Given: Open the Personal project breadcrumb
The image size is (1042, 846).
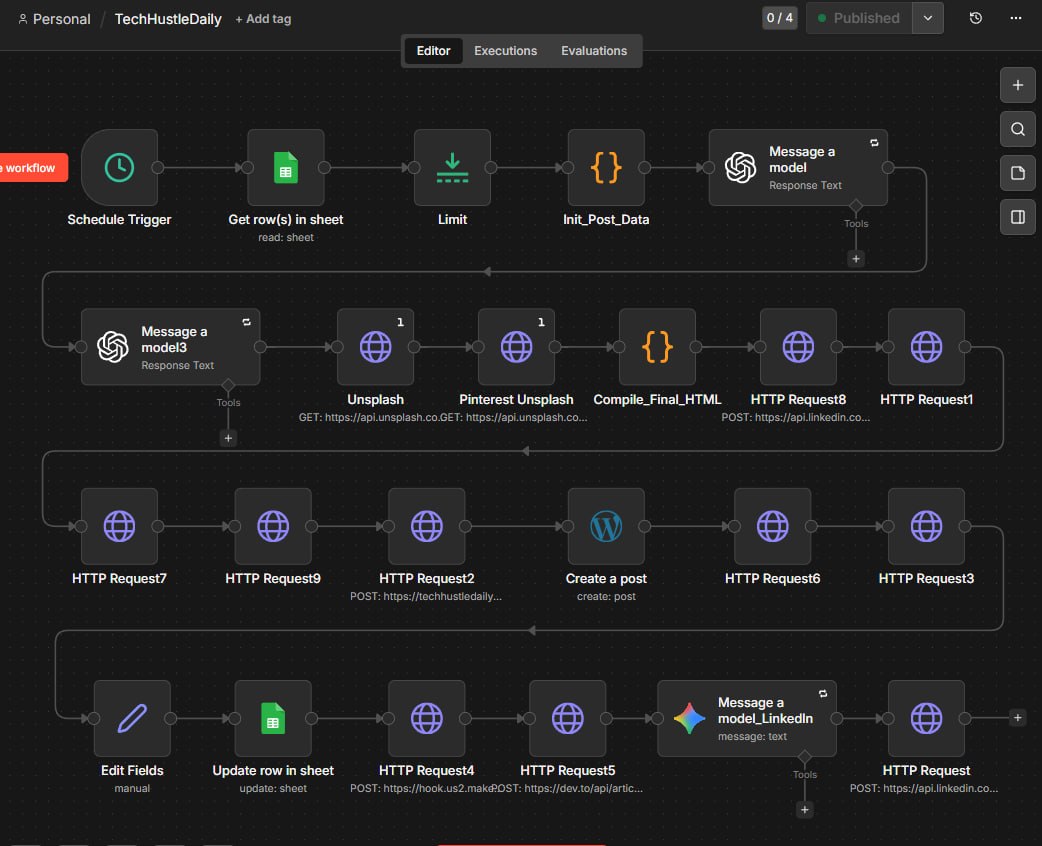Looking at the screenshot, I should point(54,19).
